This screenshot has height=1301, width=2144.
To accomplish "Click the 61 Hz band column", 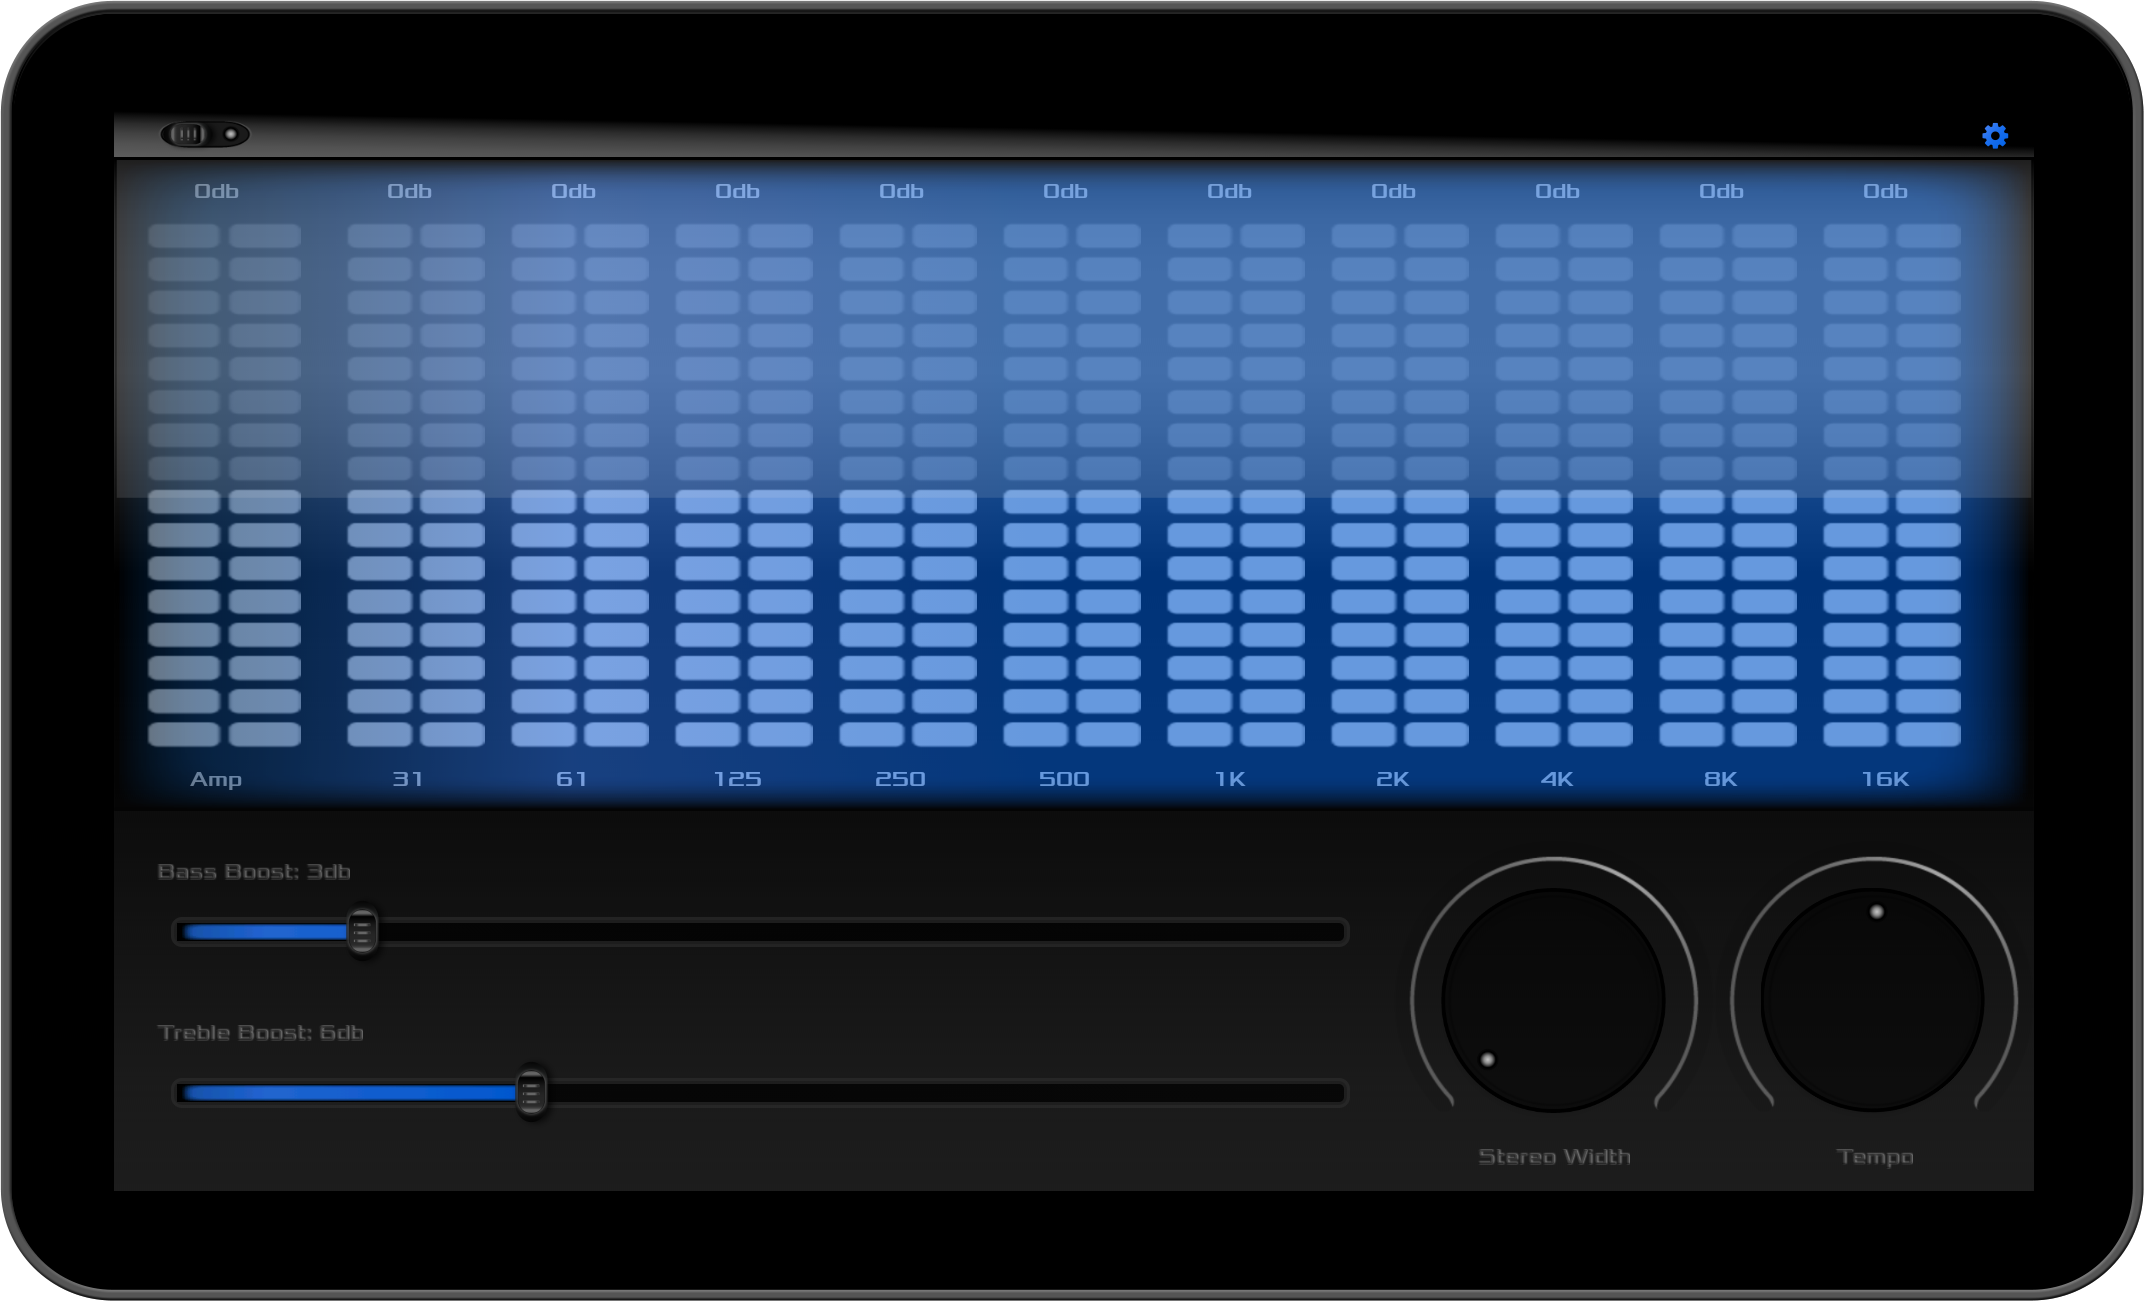I will (x=580, y=485).
